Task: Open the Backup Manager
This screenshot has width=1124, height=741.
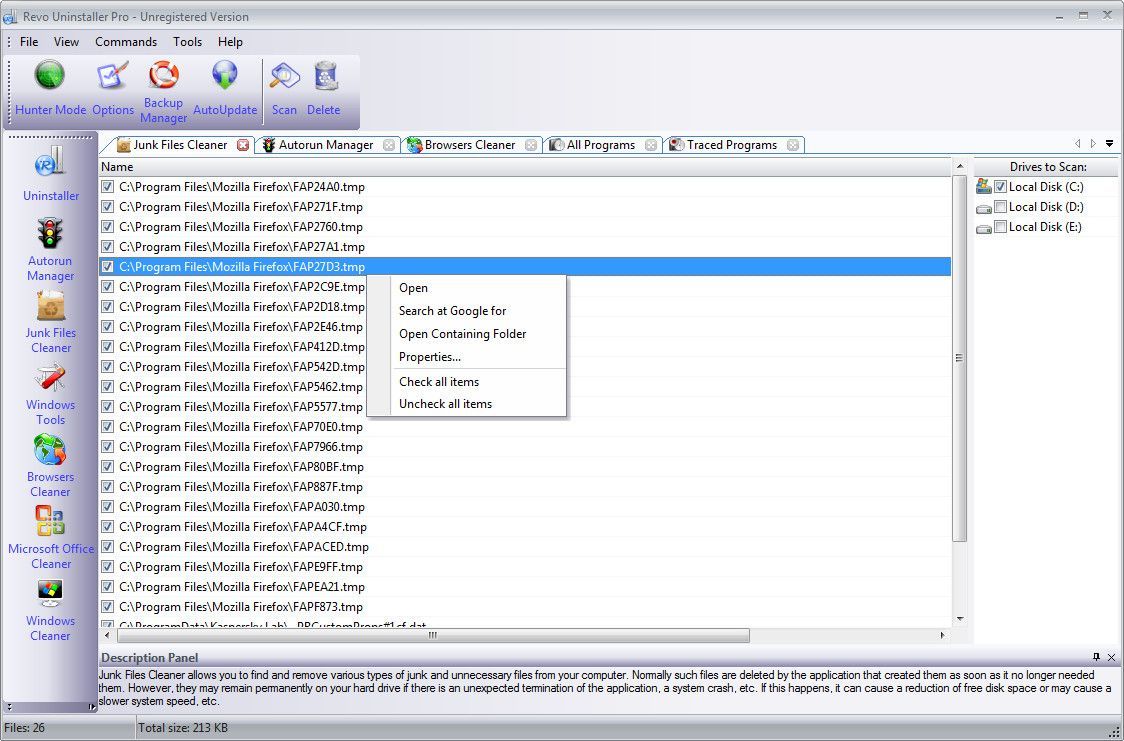Action: tap(163, 85)
